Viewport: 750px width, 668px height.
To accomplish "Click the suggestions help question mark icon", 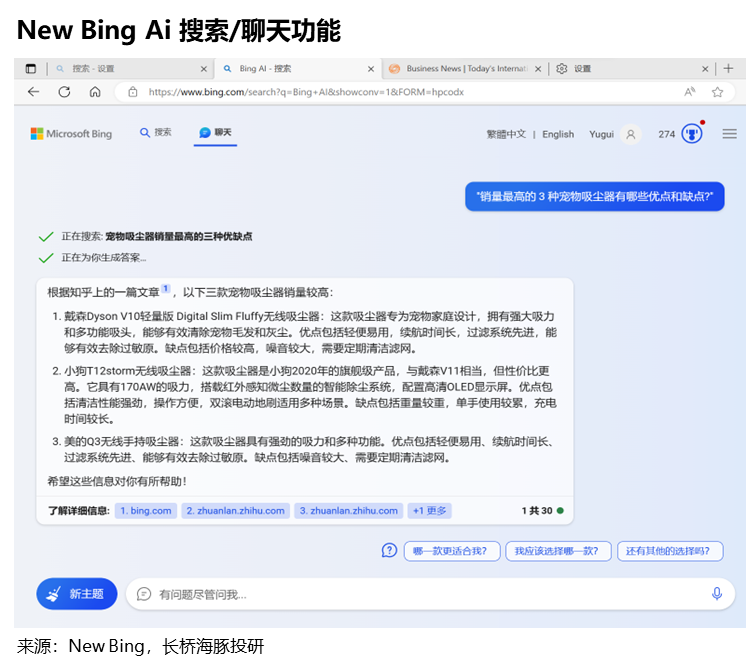I will click(389, 551).
